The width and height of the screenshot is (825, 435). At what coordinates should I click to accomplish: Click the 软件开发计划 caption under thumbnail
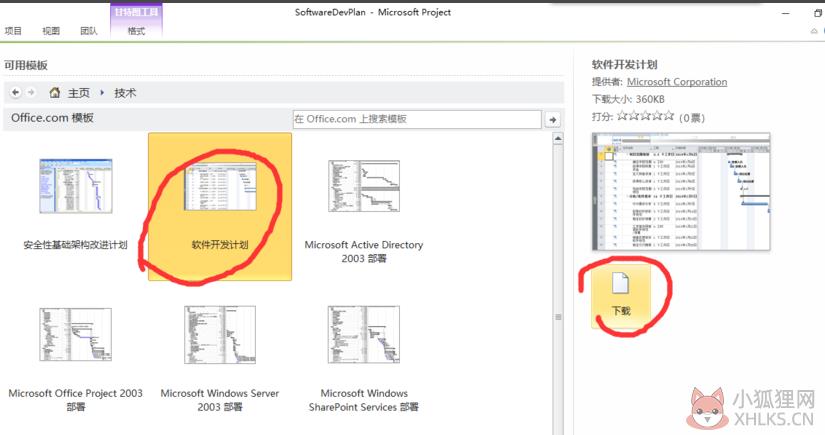[x=220, y=245]
